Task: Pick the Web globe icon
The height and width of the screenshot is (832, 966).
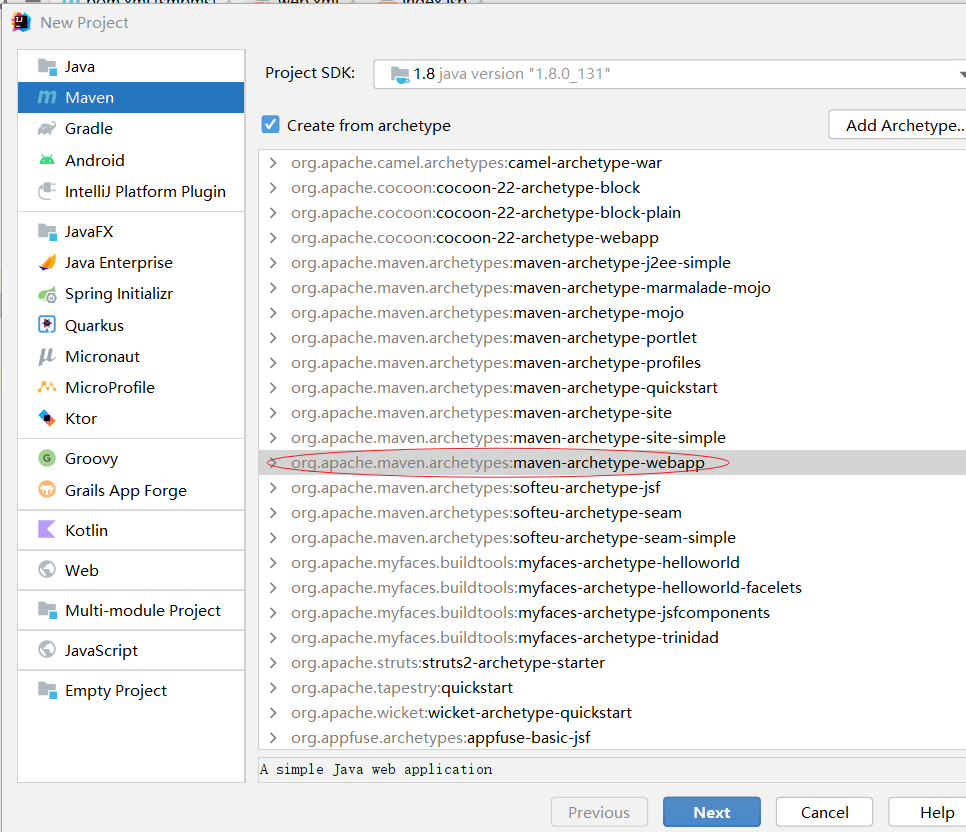Action: [47, 569]
